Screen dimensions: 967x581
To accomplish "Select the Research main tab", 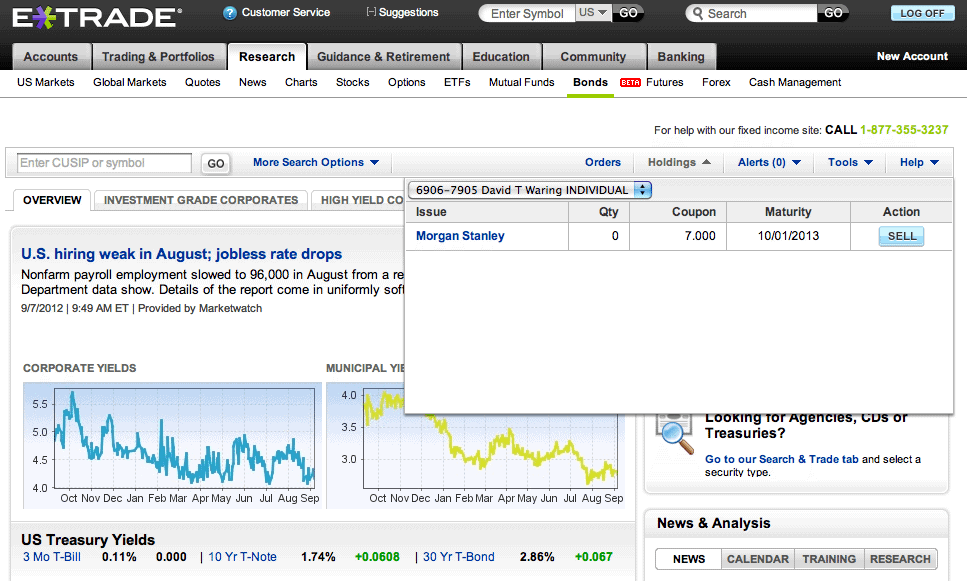I will 267,57.
